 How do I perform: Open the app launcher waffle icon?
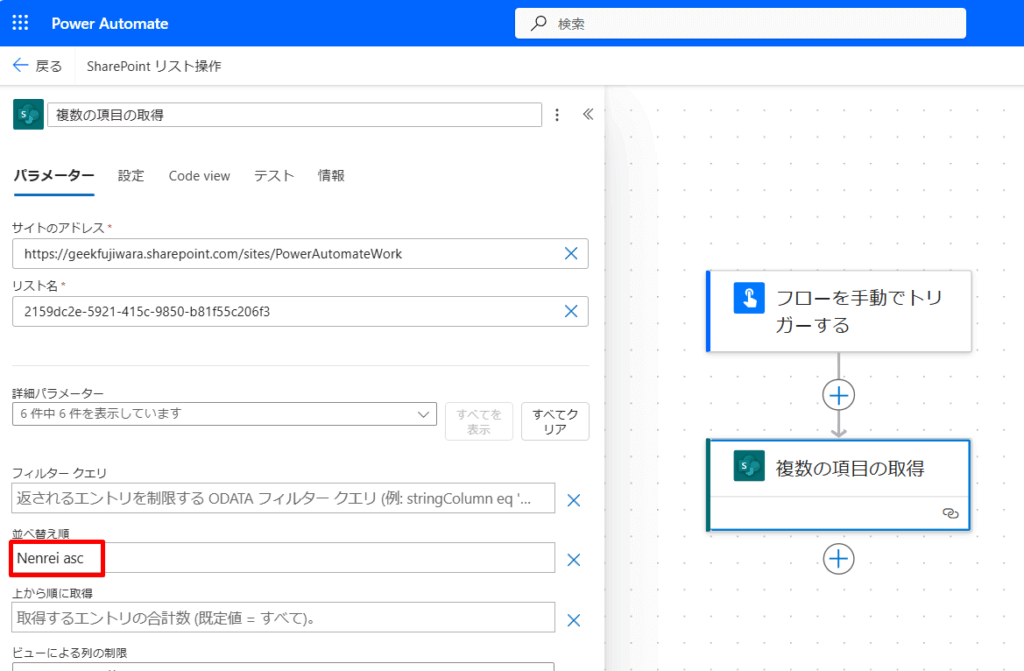pyautogui.click(x=20, y=23)
